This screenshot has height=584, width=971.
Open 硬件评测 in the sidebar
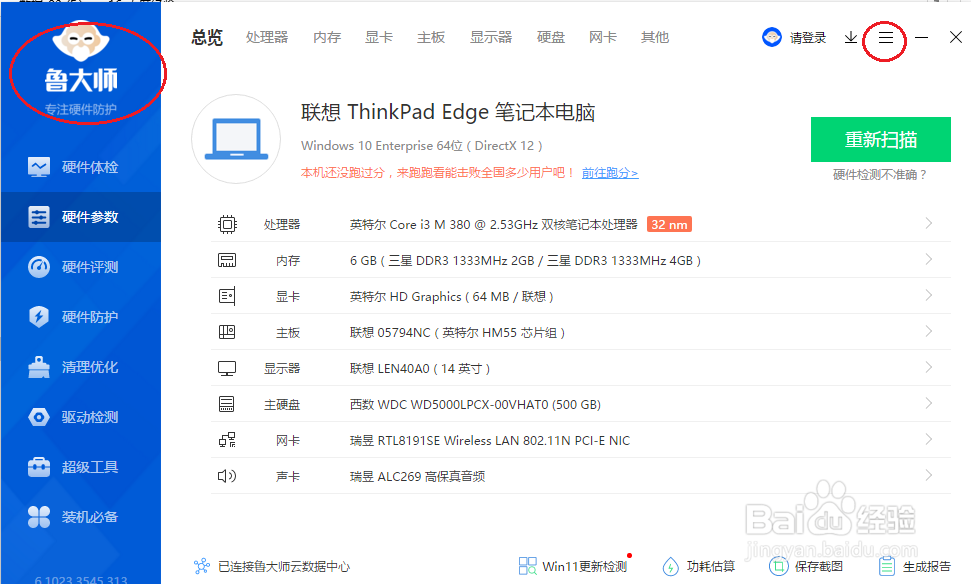pyautogui.click(x=81, y=268)
